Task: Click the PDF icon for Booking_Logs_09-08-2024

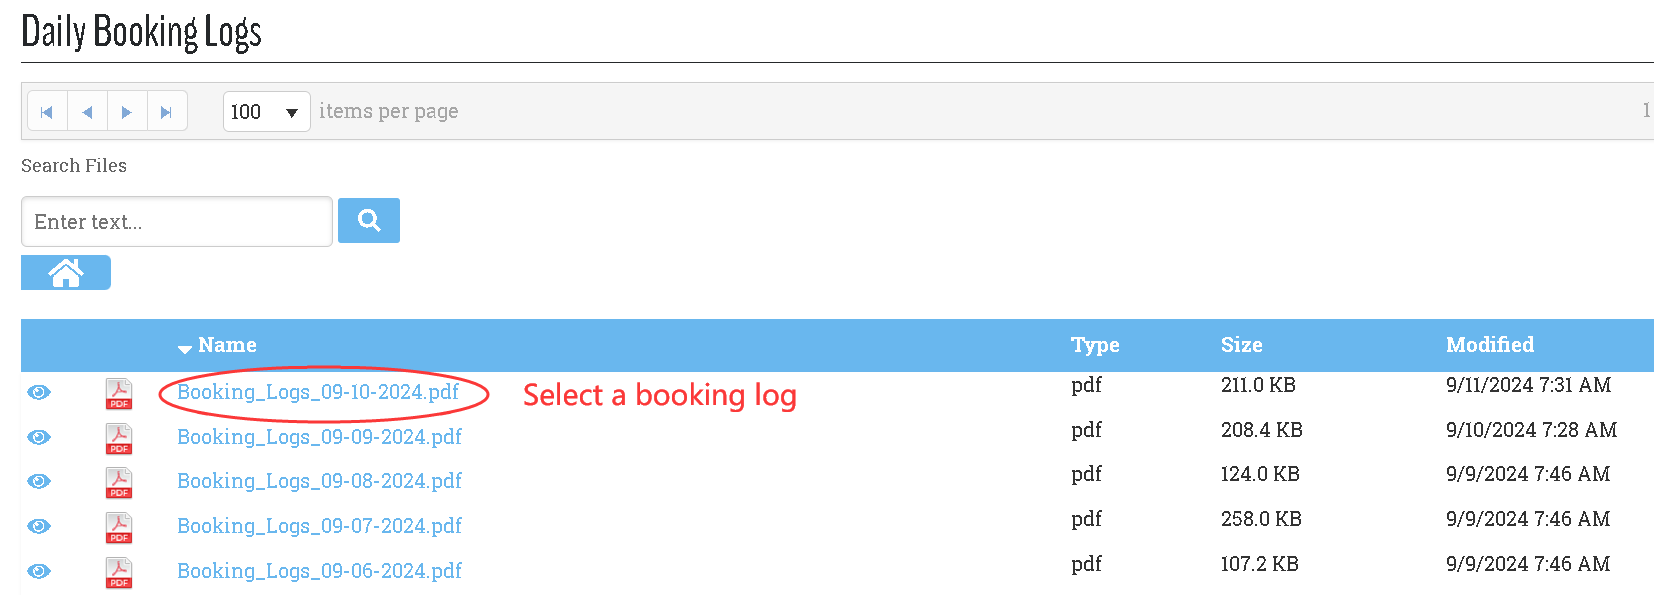Action: (x=118, y=482)
